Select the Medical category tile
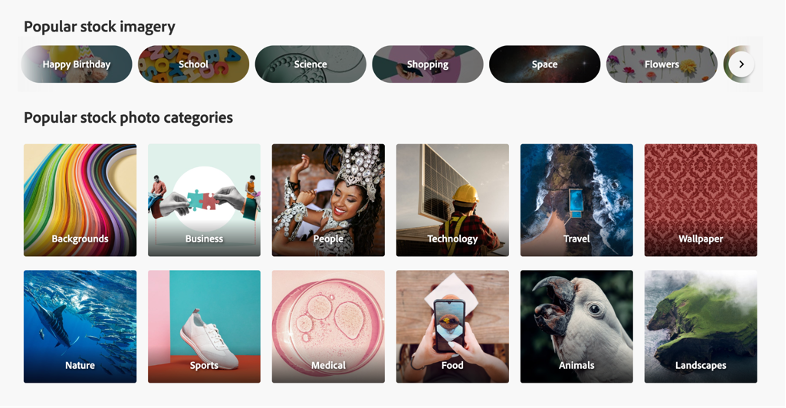Viewport: 786px width, 408px height. coord(328,327)
